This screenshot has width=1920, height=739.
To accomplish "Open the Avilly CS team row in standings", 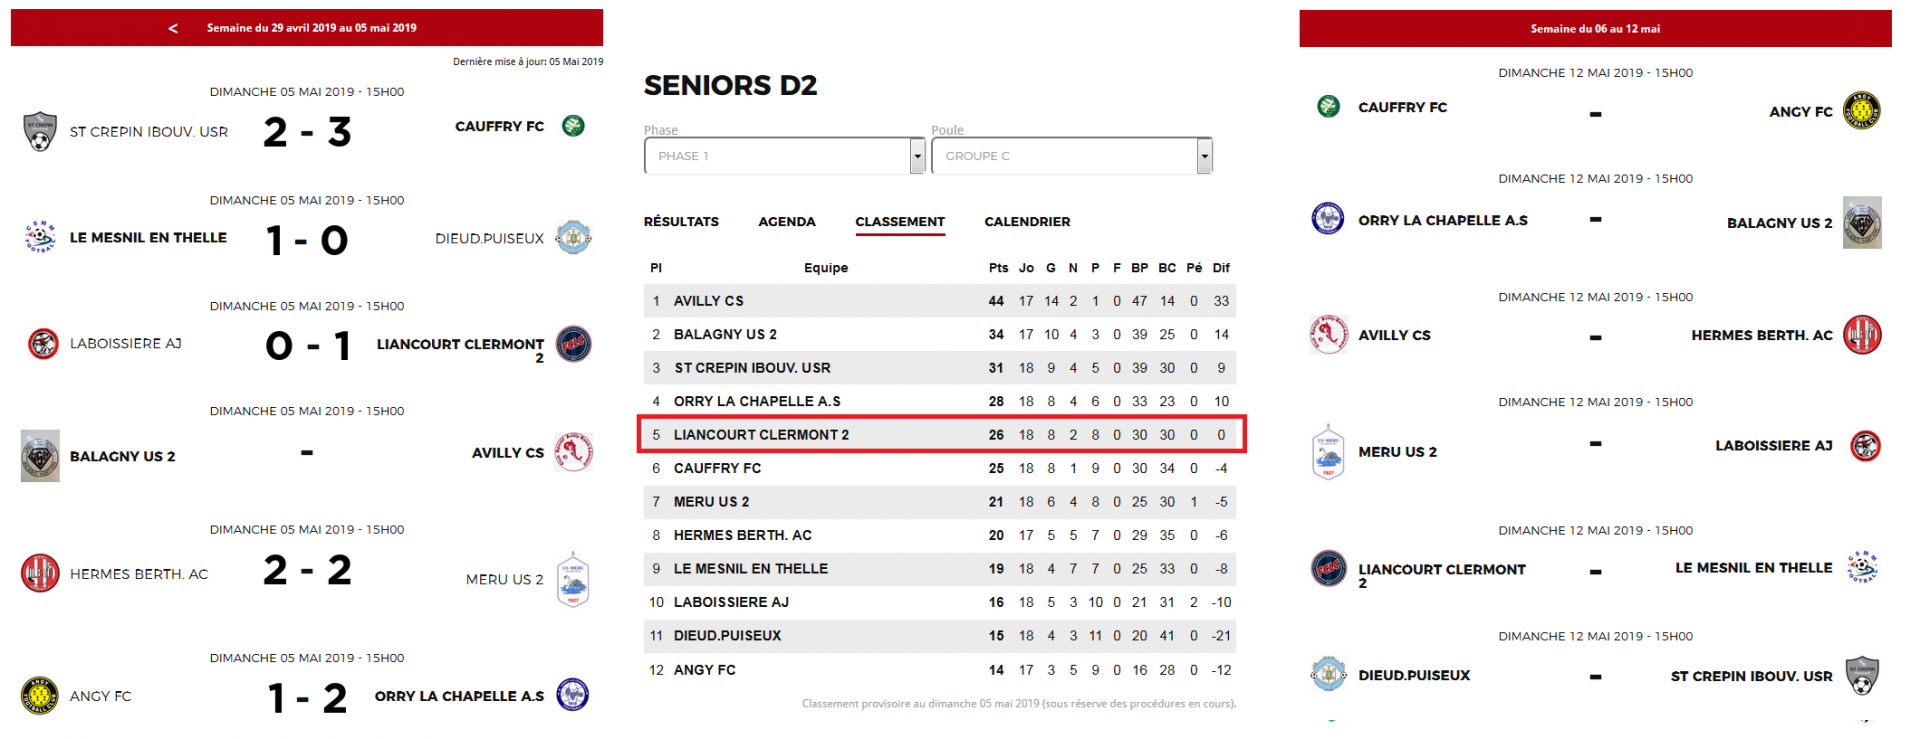I will (940, 301).
